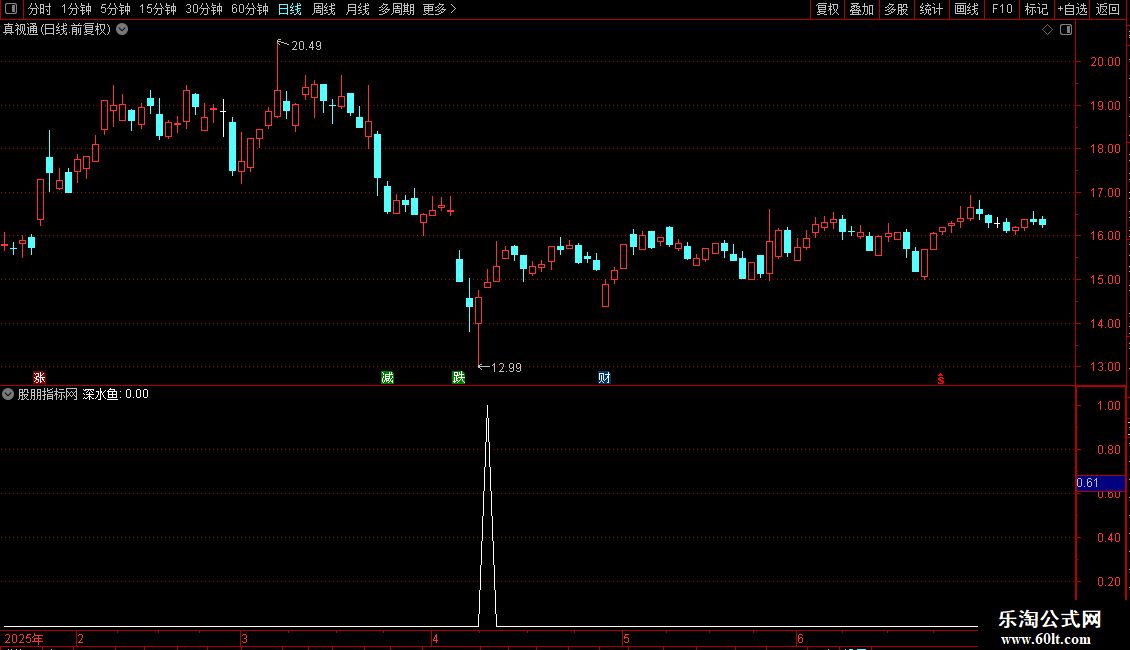Click the 复权 button

point(827,9)
